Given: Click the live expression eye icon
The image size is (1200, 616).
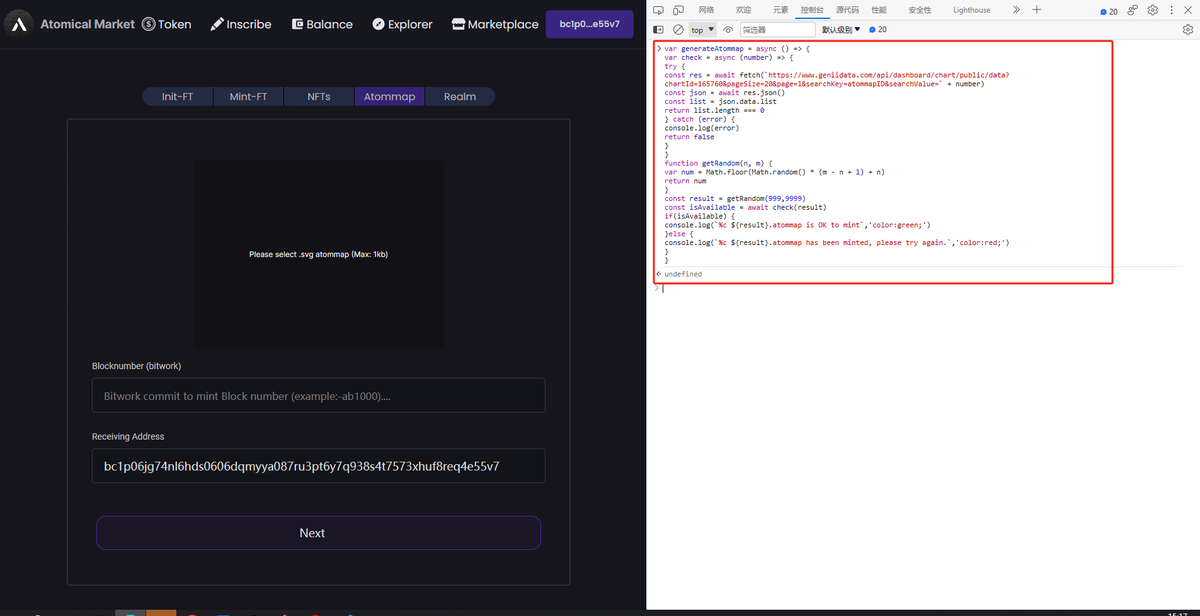Looking at the screenshot, I should tap(728, 30).
